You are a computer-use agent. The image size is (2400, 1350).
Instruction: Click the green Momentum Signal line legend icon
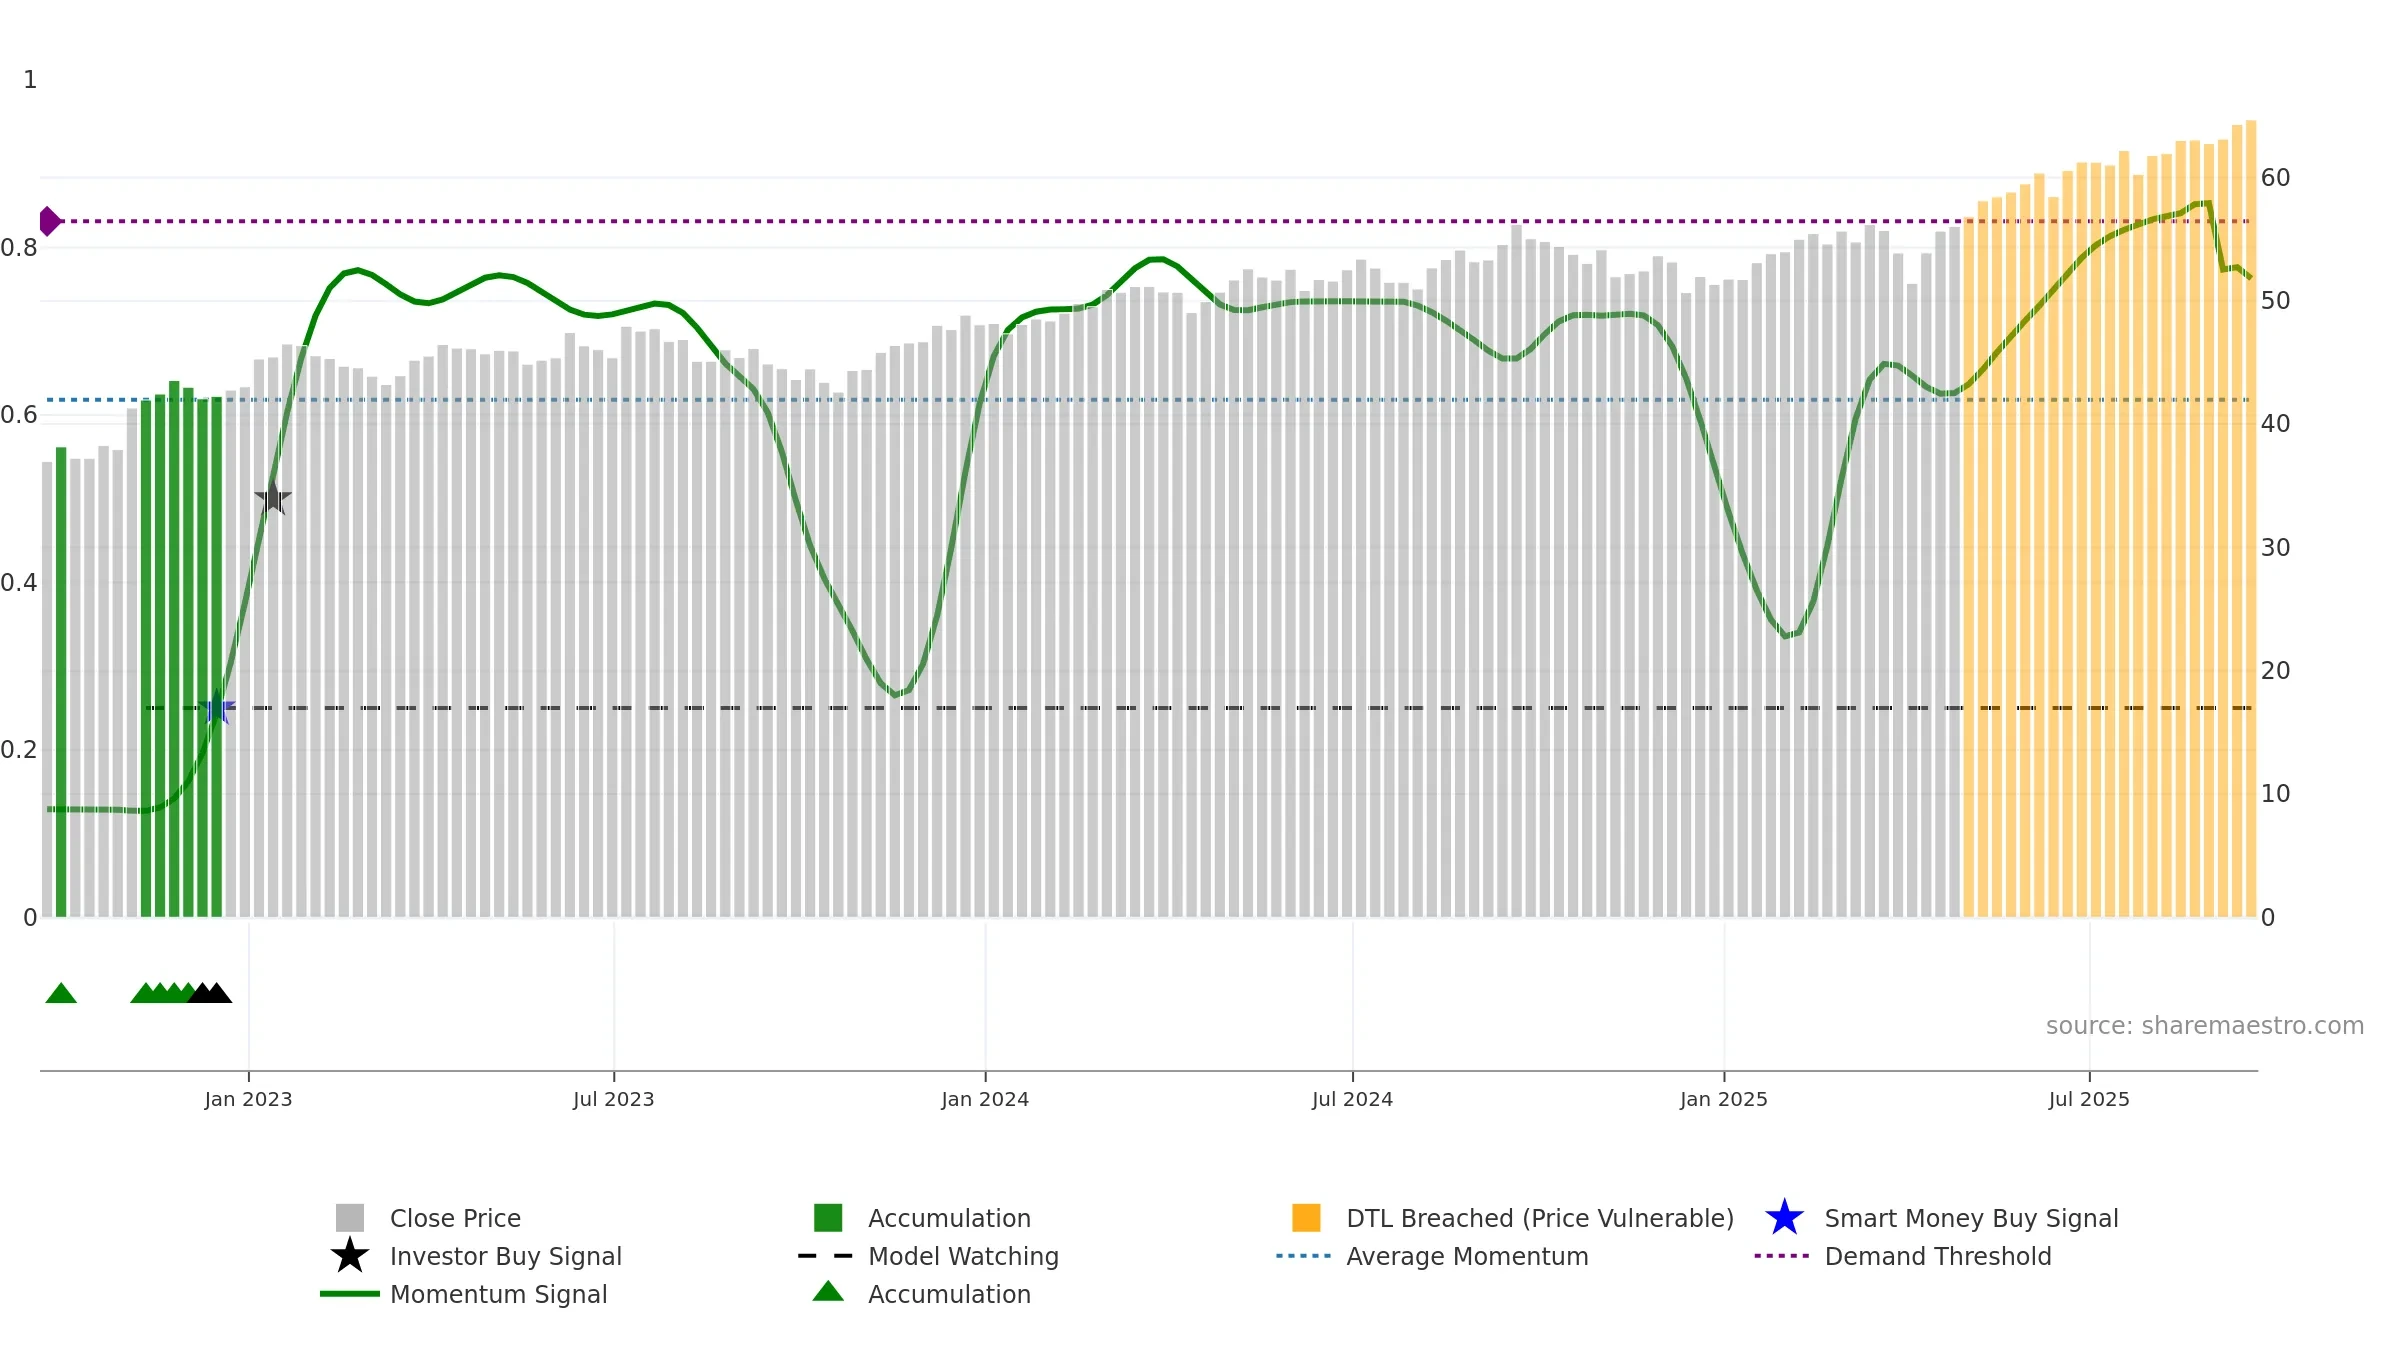350,1294
